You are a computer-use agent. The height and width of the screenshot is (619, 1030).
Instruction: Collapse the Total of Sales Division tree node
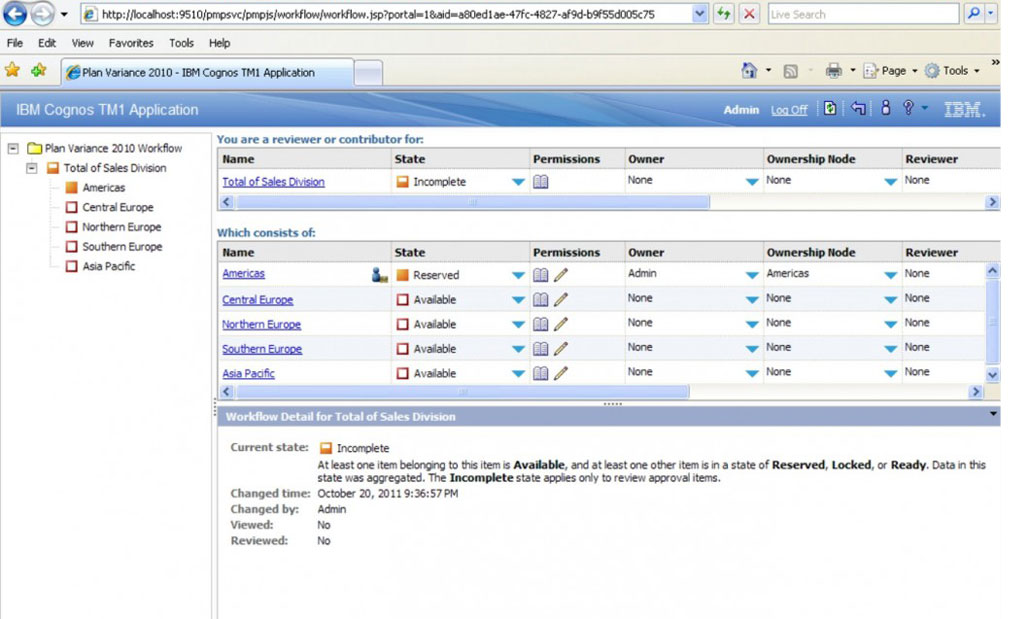(x=32, y=168)
